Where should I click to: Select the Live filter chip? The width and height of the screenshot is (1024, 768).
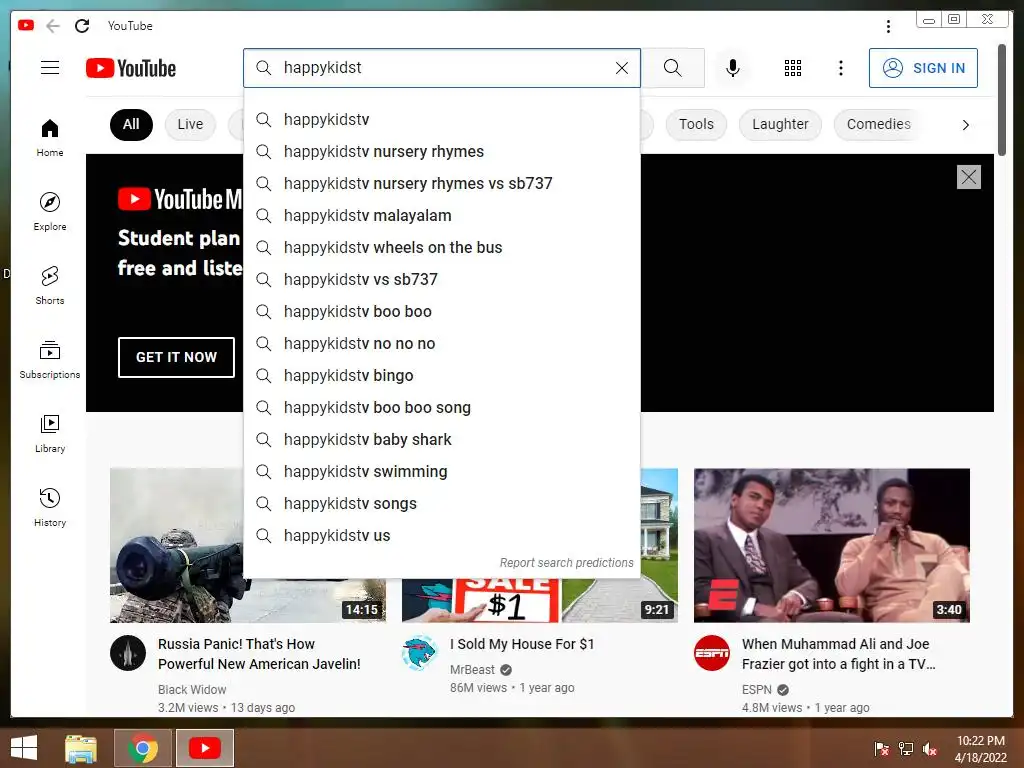pyautogui.click(x=190, y=124)
